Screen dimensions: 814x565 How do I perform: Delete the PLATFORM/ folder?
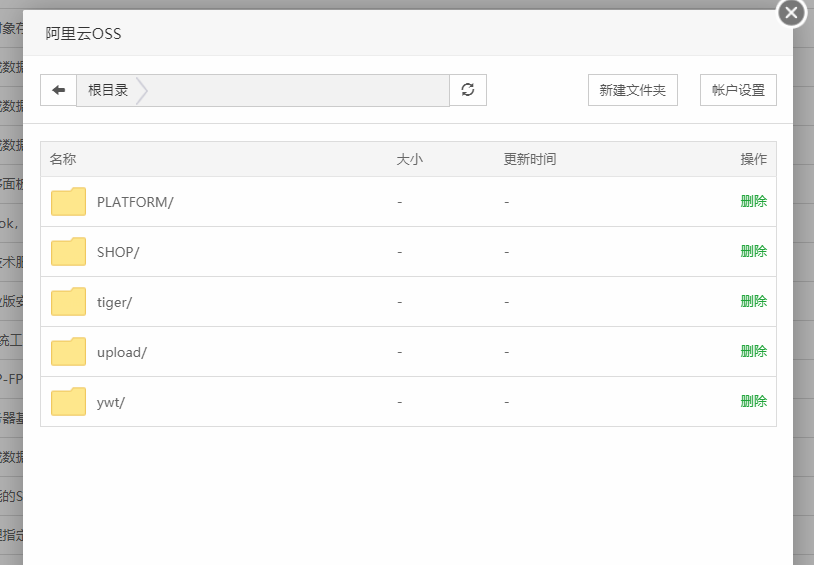753,201
